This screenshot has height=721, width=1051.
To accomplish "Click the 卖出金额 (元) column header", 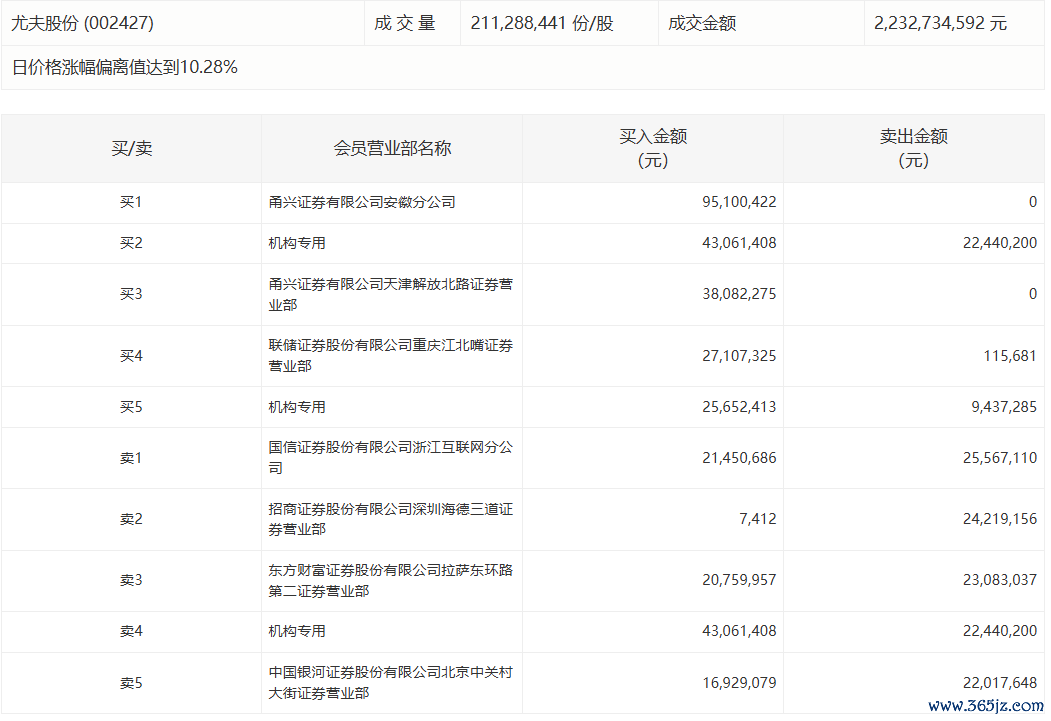I will pyautogui.click(x=913, y=148).
